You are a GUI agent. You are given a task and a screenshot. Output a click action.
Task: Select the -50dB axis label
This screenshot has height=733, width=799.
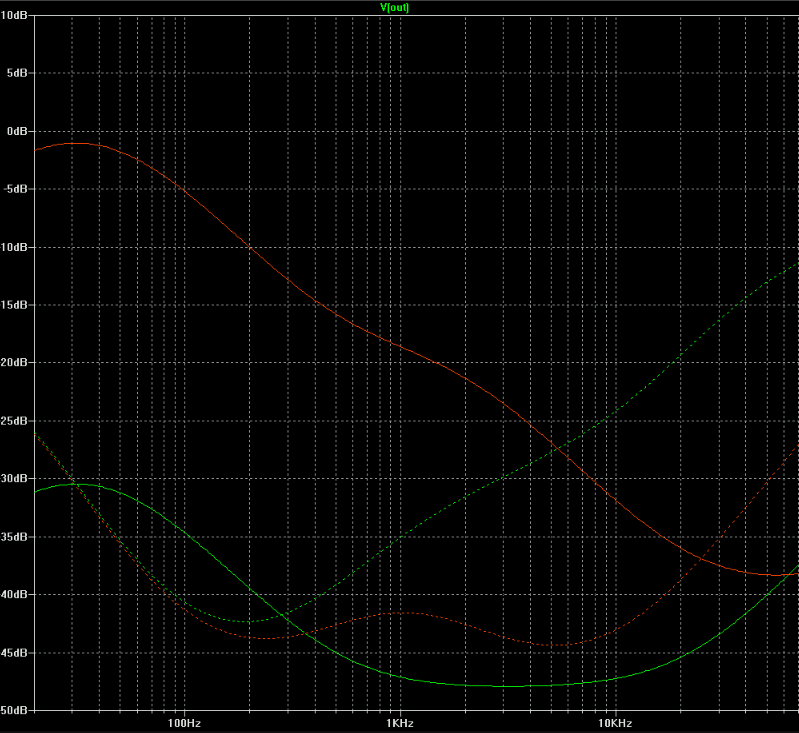[14, 710]
